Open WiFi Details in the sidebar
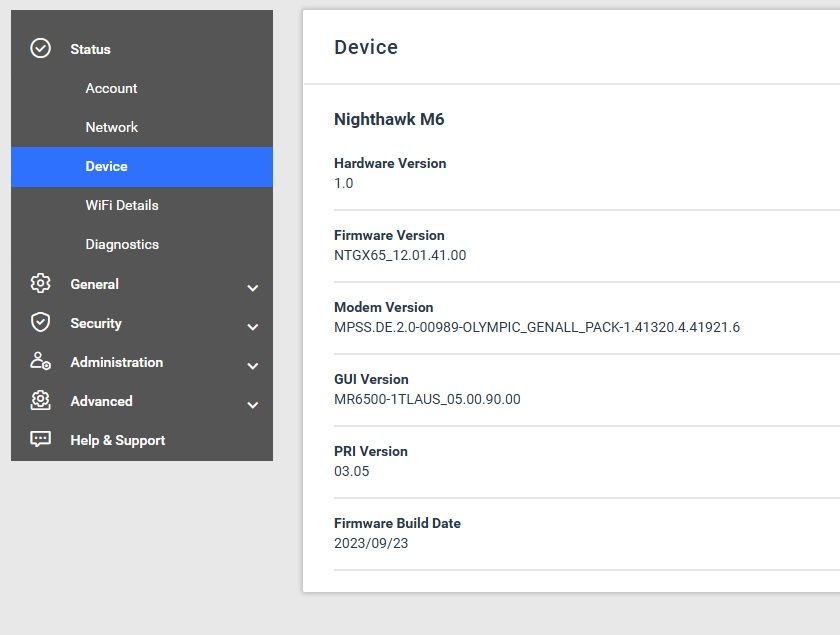This screenshot has width=840, height=635. pos(122,205)
